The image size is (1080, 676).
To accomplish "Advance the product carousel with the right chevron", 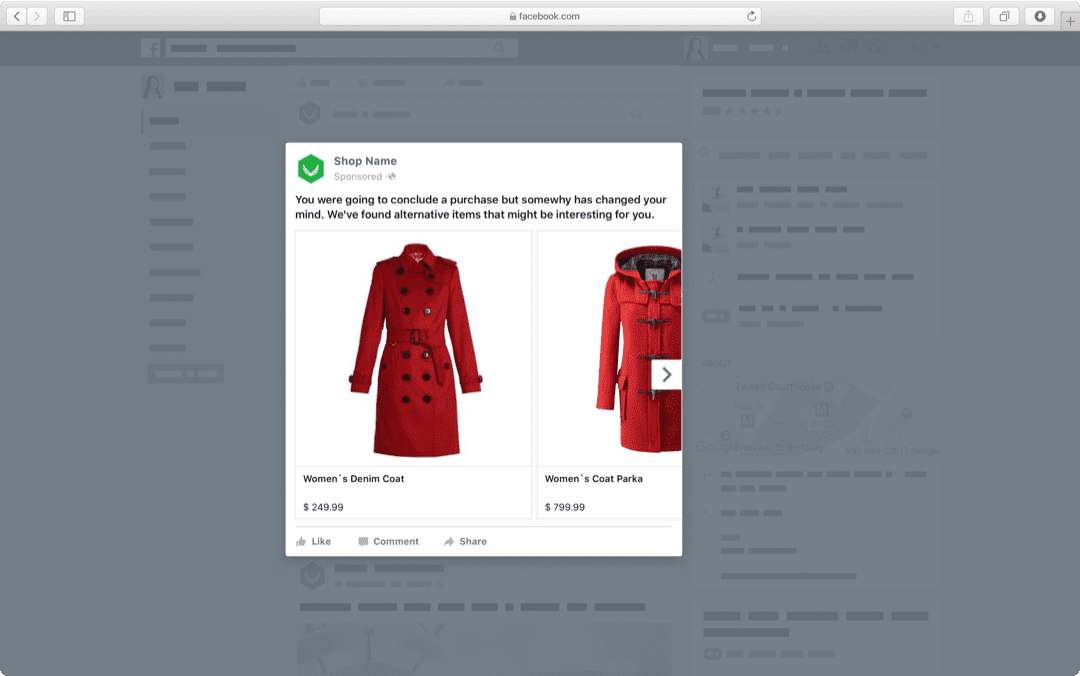I will (666, 374).
